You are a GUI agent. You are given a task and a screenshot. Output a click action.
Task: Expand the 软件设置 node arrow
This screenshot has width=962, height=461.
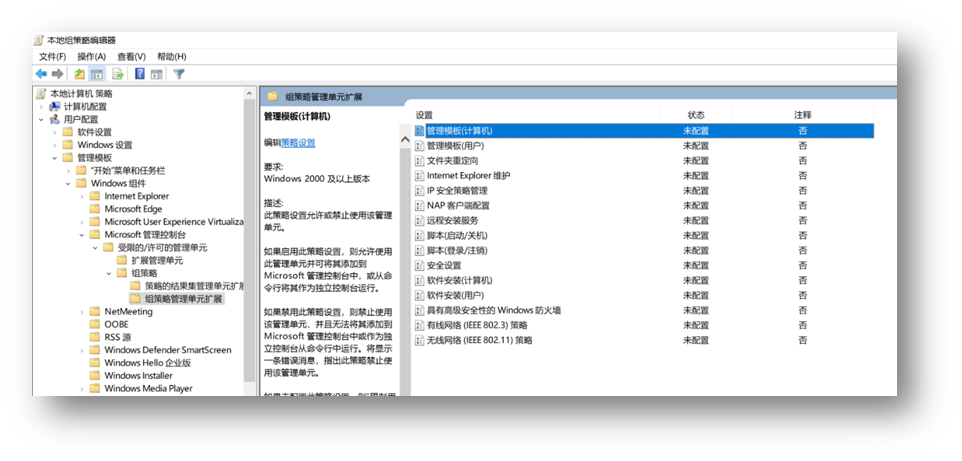(55, 132)
